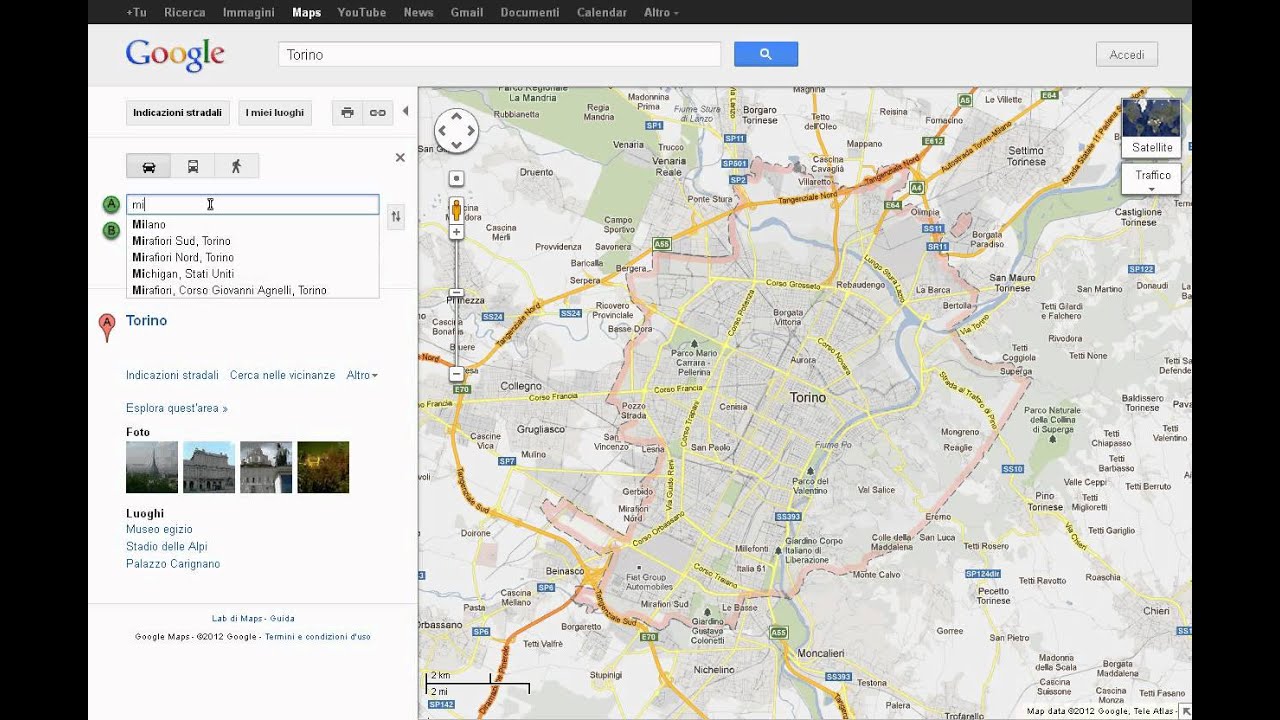Open I miei luoghi button
Image resolution: width=1280 pixels, height=720 pixels.
[x=275, y=113]
